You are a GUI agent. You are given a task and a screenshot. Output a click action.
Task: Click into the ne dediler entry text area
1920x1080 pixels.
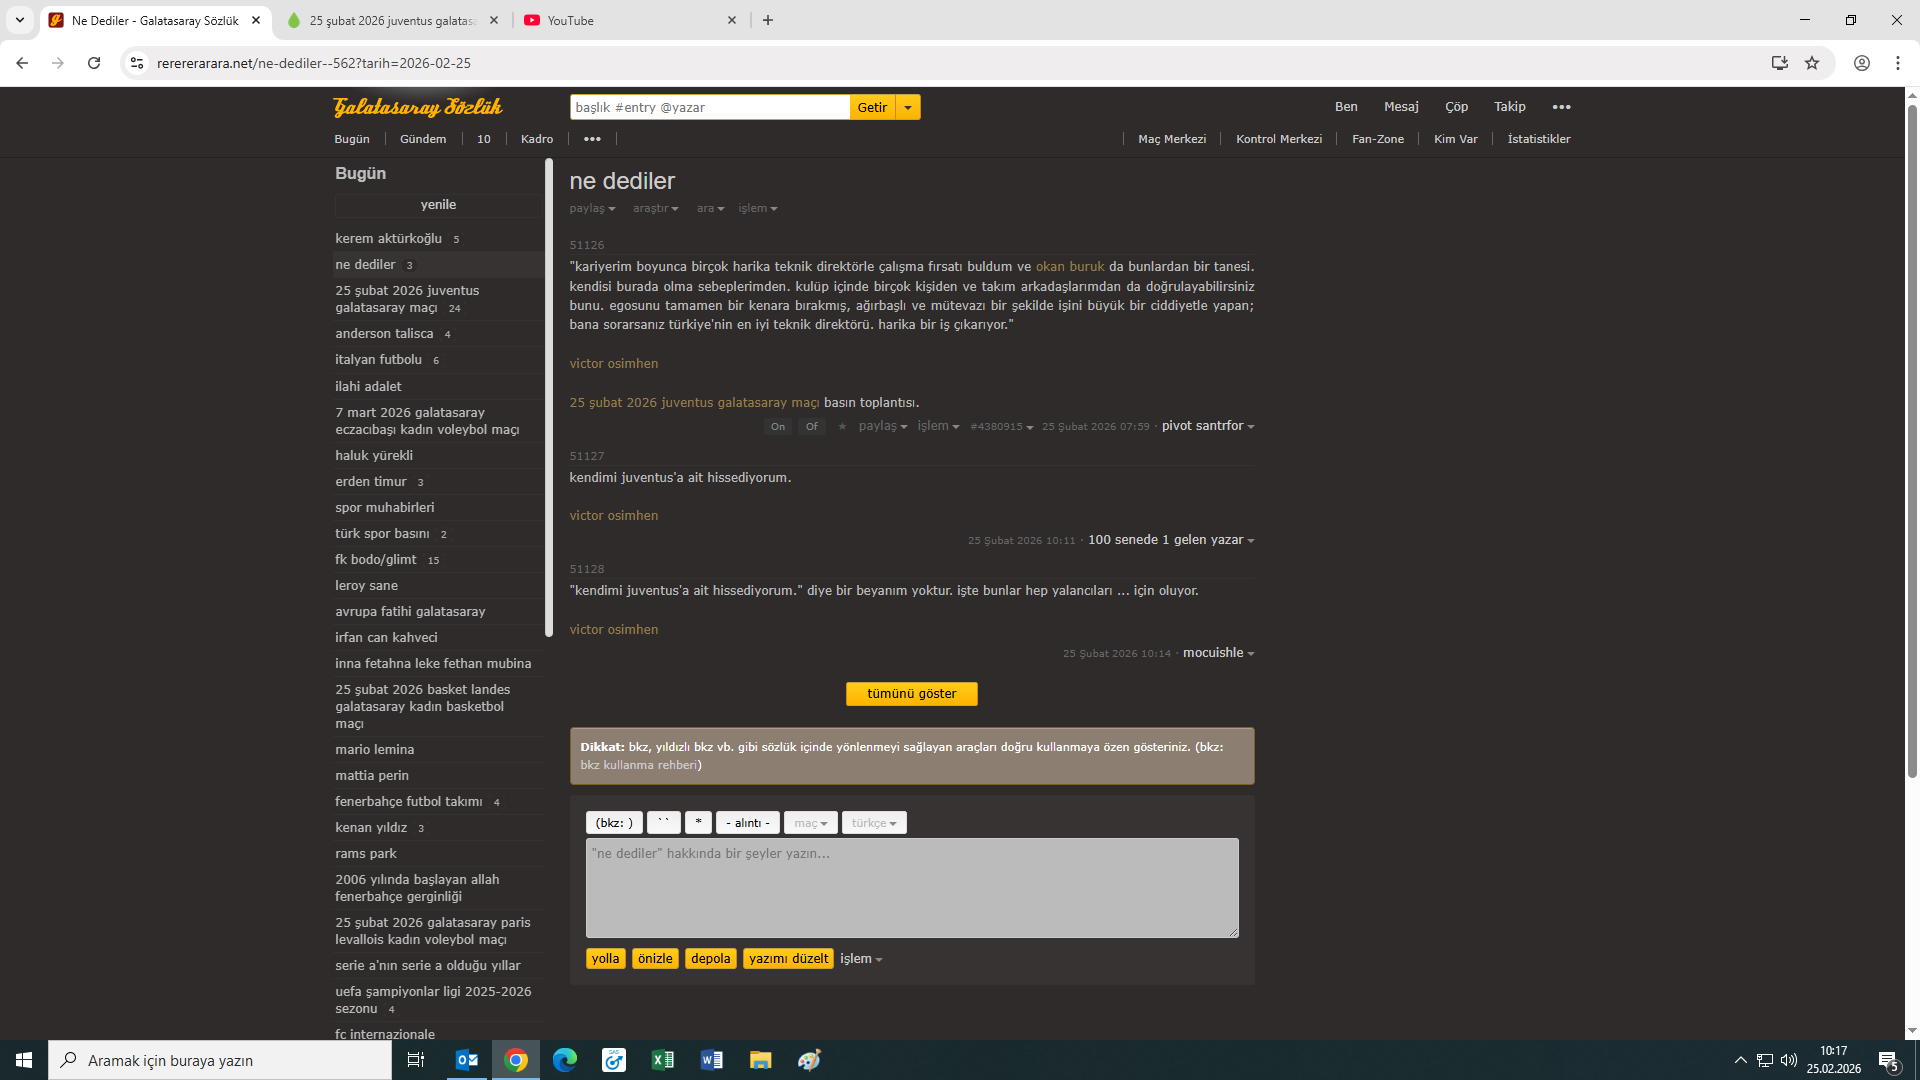click(911, 888)
